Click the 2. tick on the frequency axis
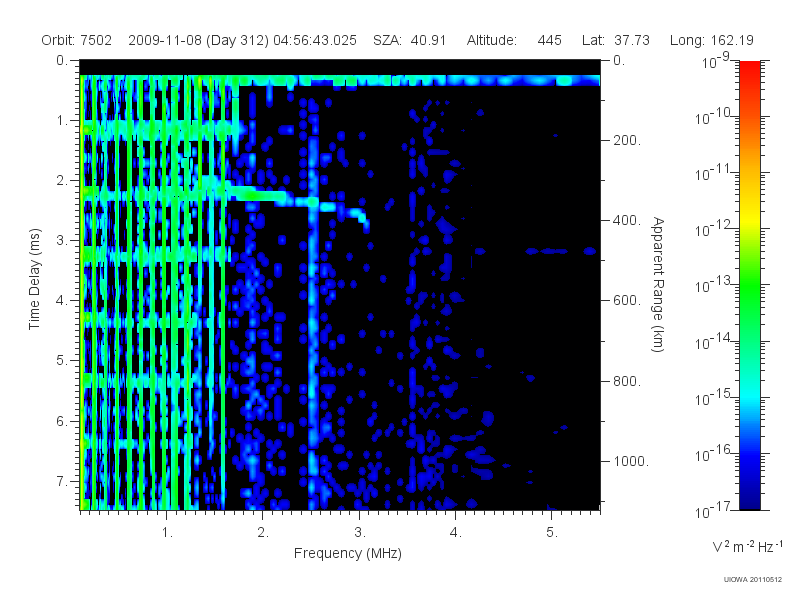Screen dimensions: 800x600 coord(263,533)
